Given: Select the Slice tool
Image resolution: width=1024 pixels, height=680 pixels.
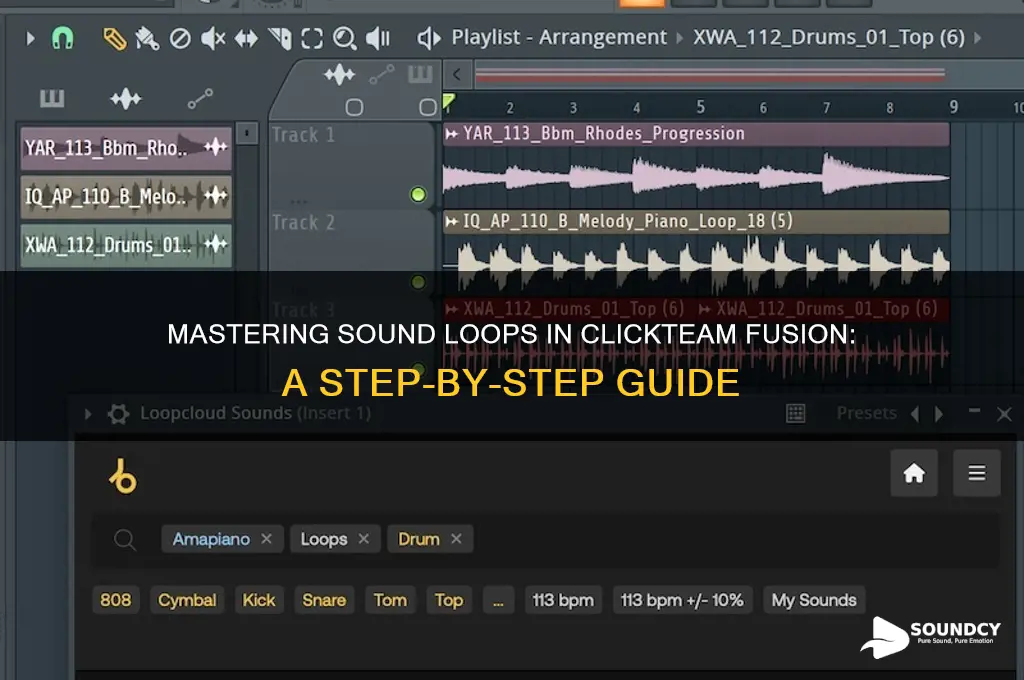Looking at the screenshot, I should pos(280,39).
